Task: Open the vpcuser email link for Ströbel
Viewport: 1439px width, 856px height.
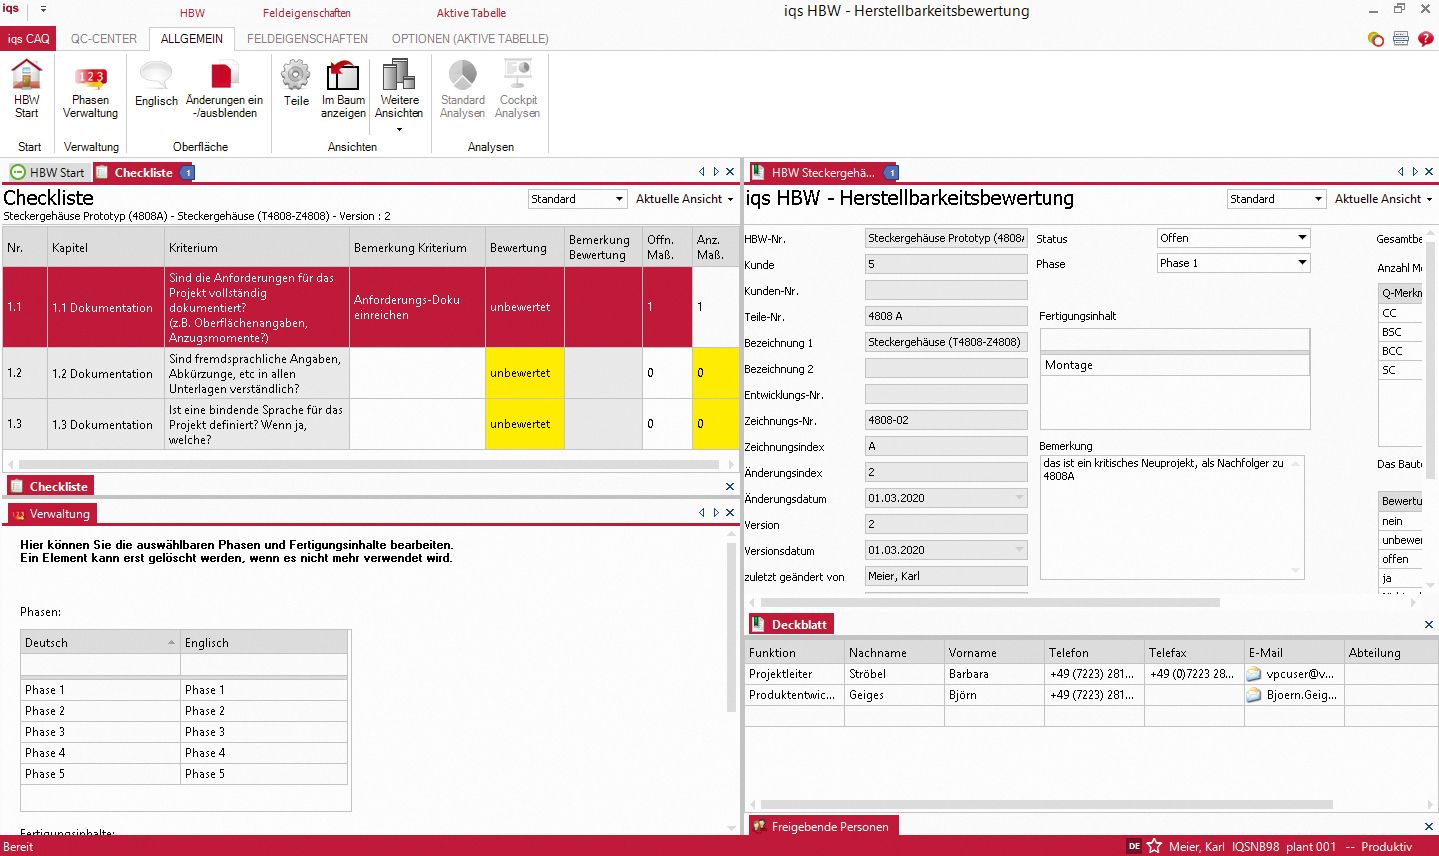Action: [1253, 674]
